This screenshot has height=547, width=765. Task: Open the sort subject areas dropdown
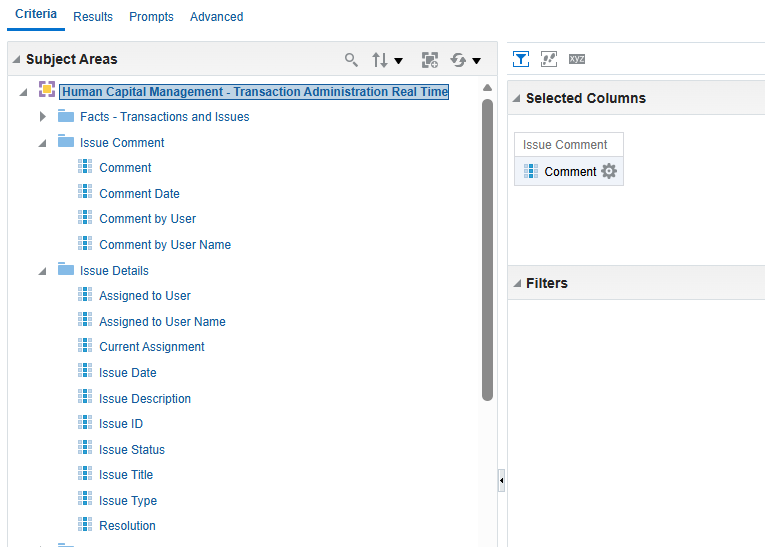387,60
